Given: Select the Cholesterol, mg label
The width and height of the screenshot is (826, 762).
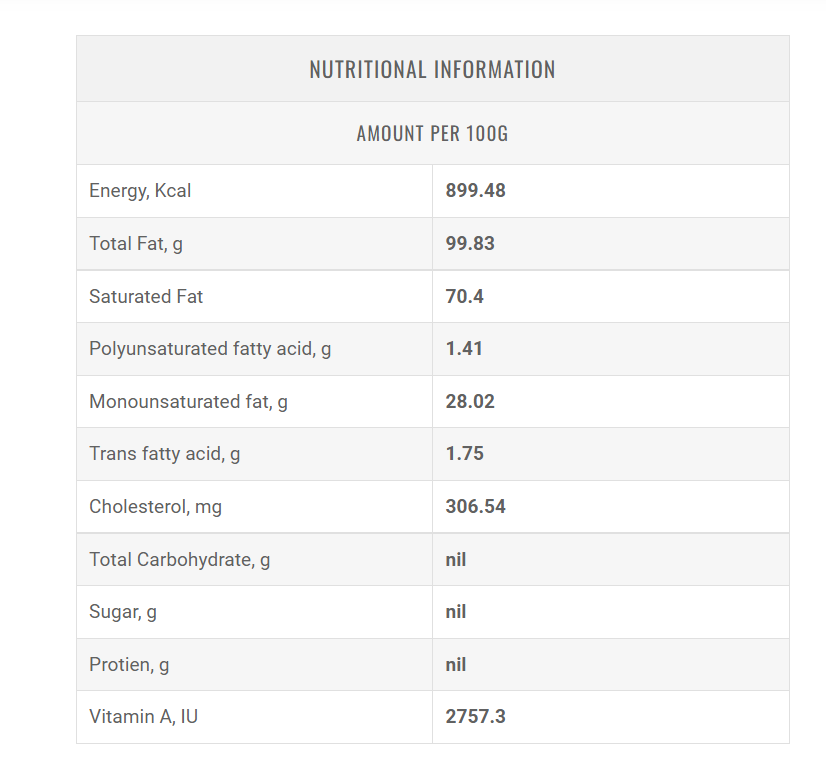Looking at the screenshot, I should click(x=156, y=507).
